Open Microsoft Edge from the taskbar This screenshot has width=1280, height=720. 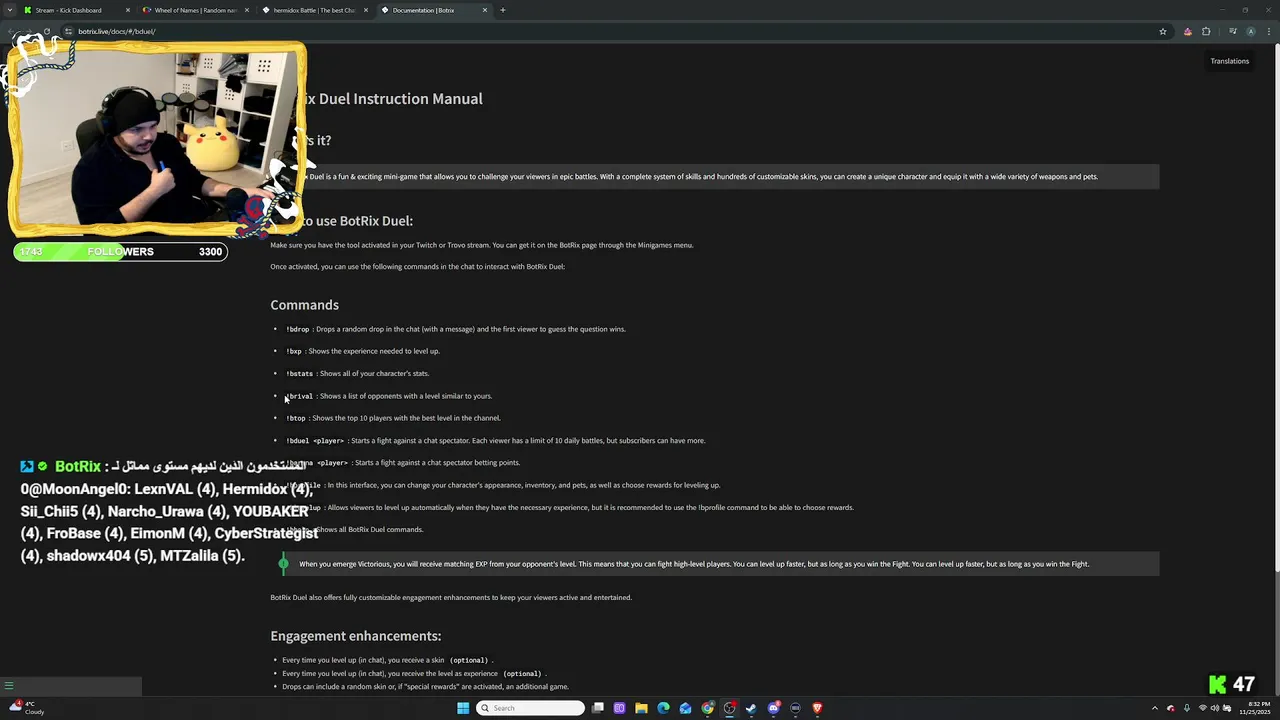tap(663, 708)
